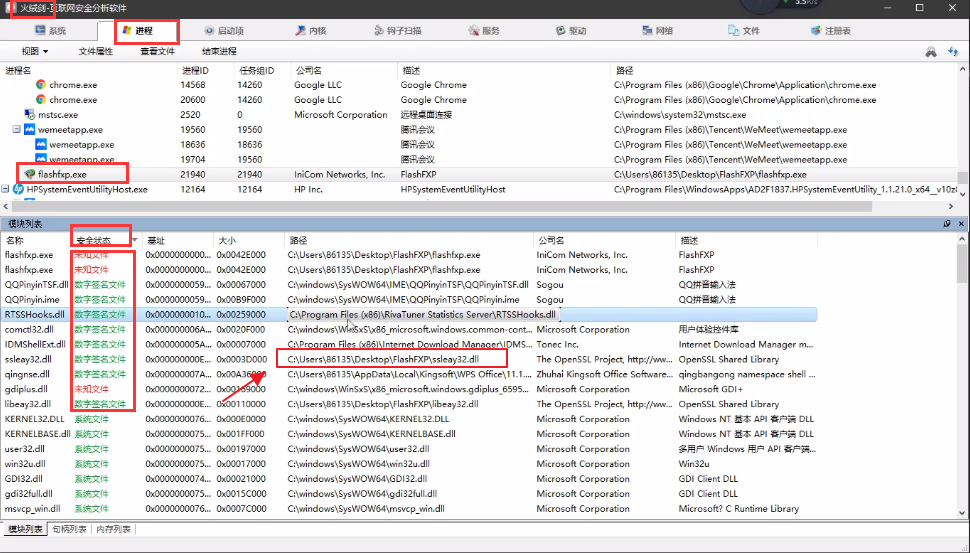Sort modules by 安全状态 column header

100,240
